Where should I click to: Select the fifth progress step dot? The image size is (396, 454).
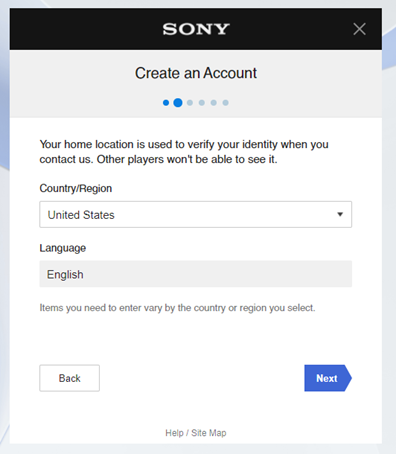214,103
